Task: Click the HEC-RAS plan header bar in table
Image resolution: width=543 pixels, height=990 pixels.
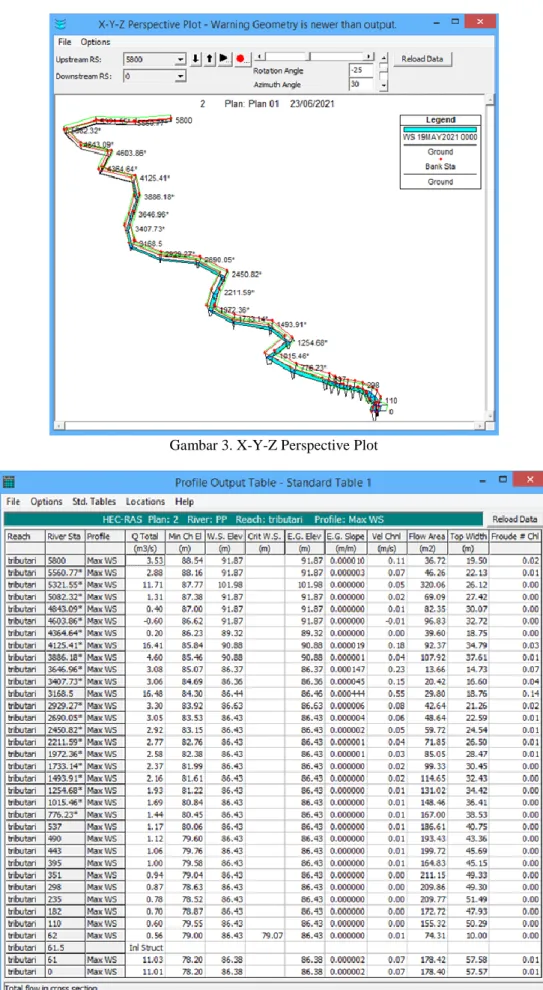Action: coord(244,520)
